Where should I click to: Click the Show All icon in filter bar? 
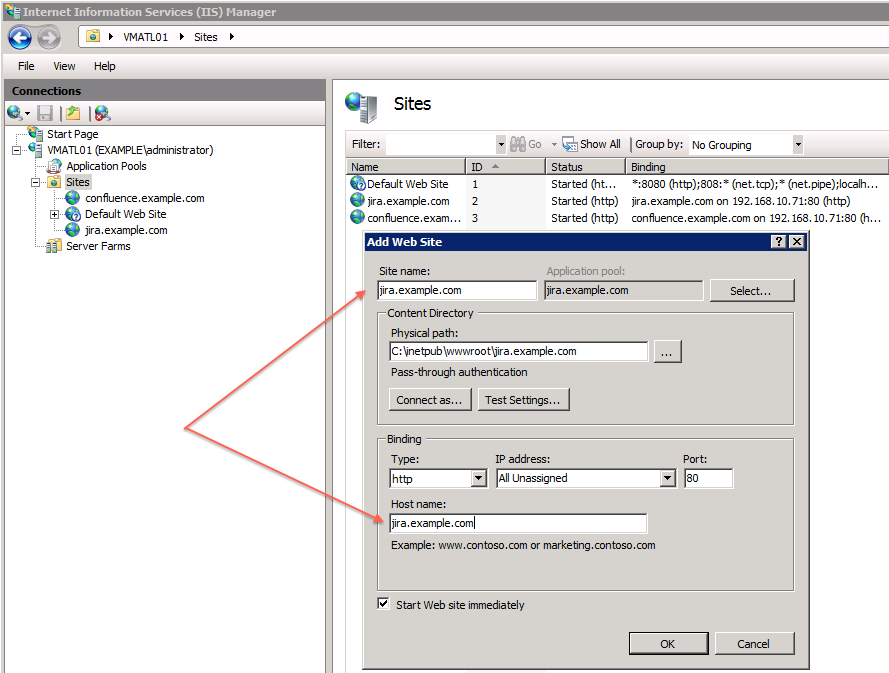click(570, 144)
